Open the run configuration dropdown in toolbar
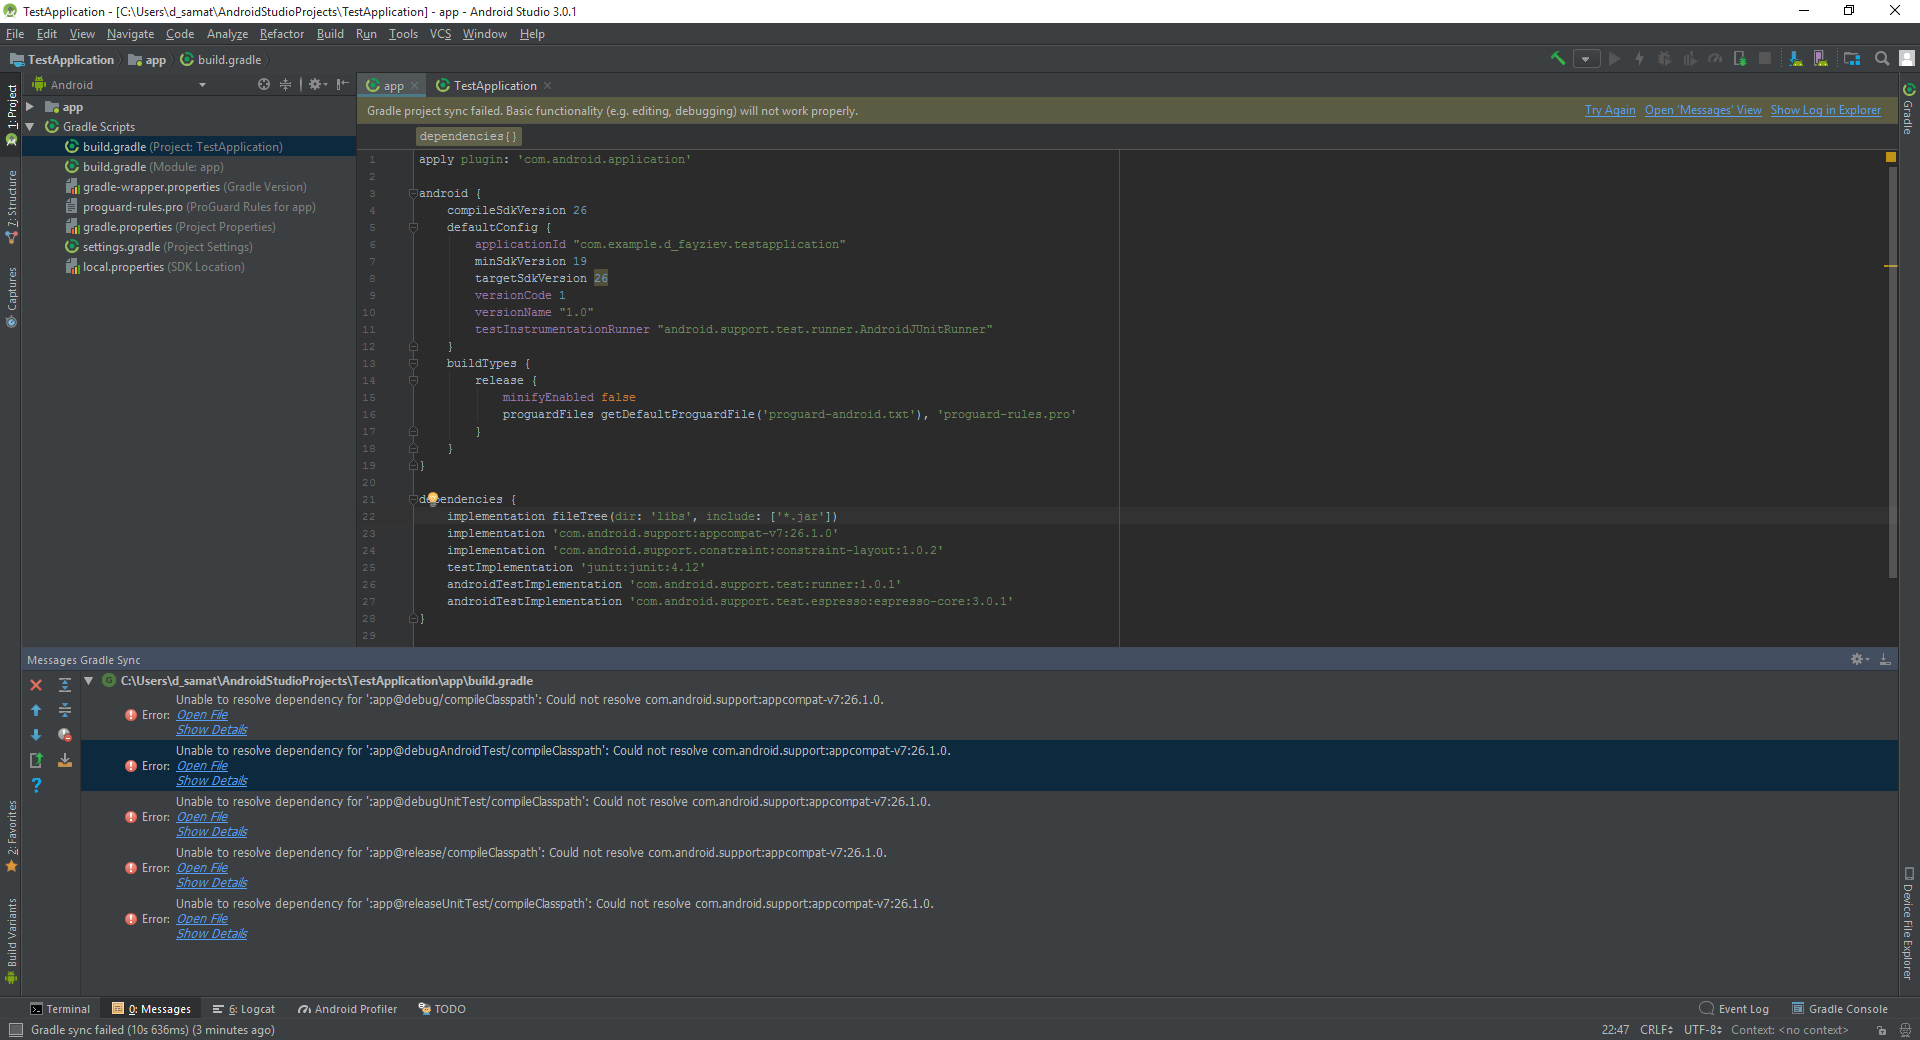Screen dimensions: 1920x1040 pos(1586,59)
